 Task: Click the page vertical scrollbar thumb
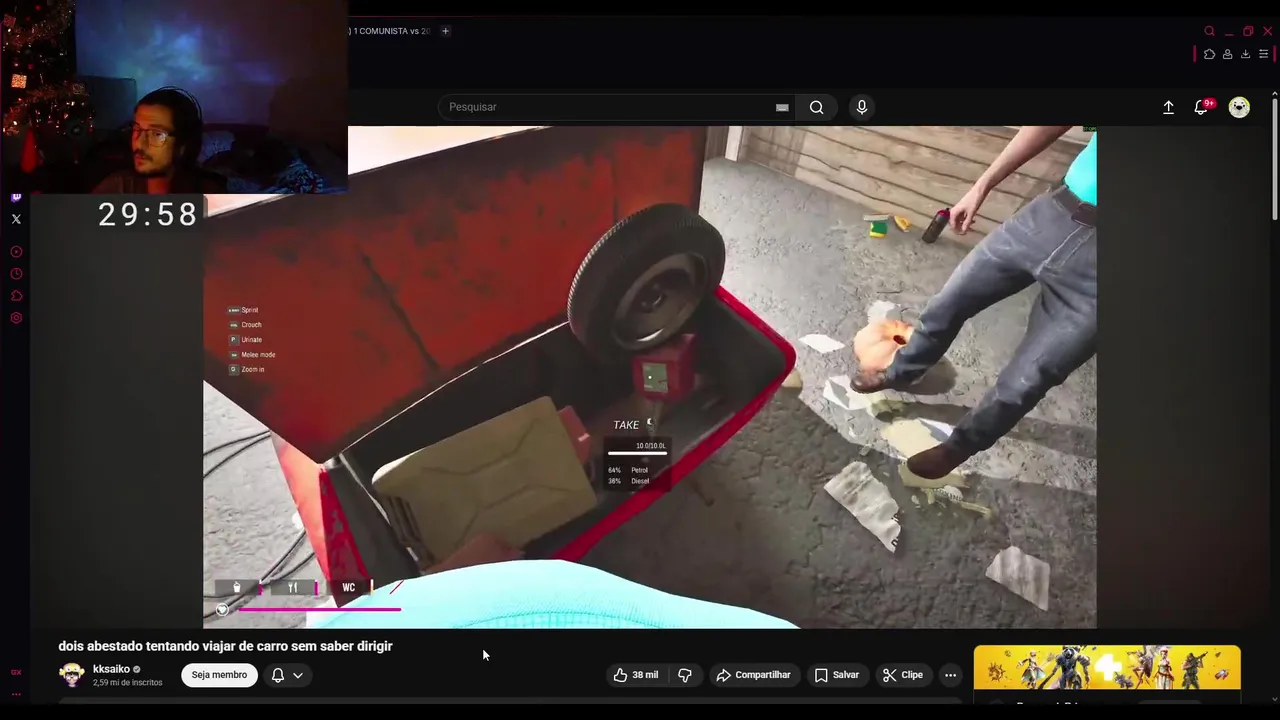pyautogui.click(x=1274, y=158)
